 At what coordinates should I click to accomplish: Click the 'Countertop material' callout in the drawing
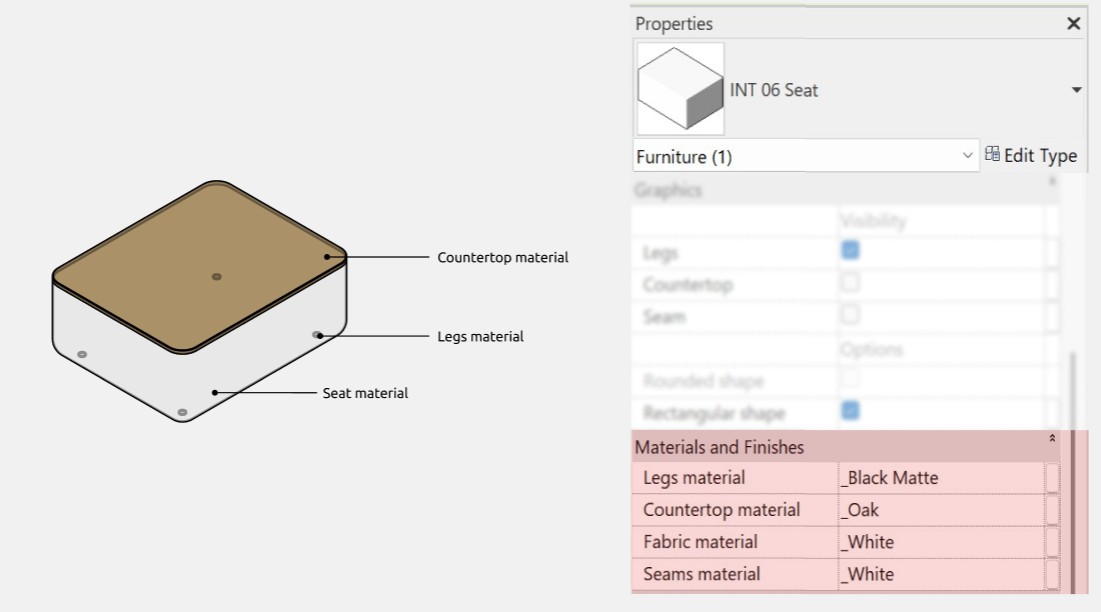[x=503, y=258]
